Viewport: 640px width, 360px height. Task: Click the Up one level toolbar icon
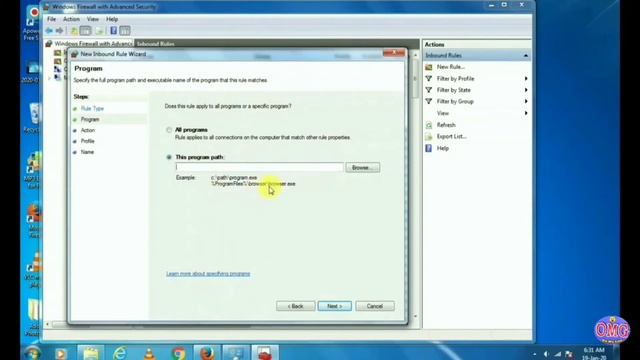tap(74, 31)
